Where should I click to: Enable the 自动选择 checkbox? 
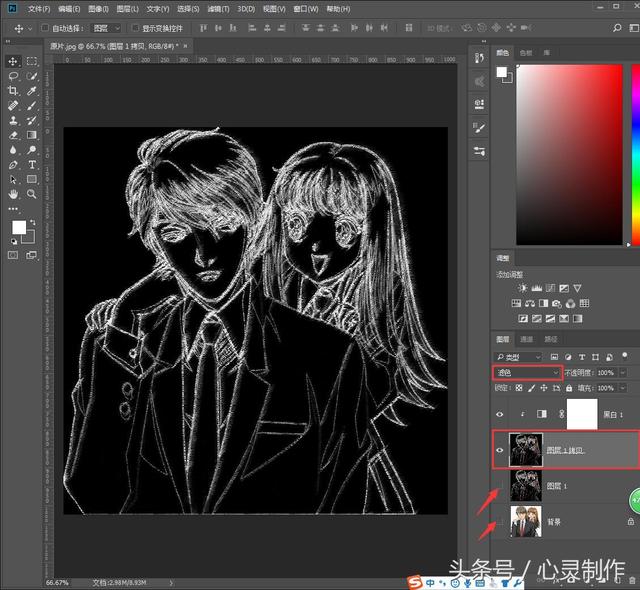pos(45,28)
